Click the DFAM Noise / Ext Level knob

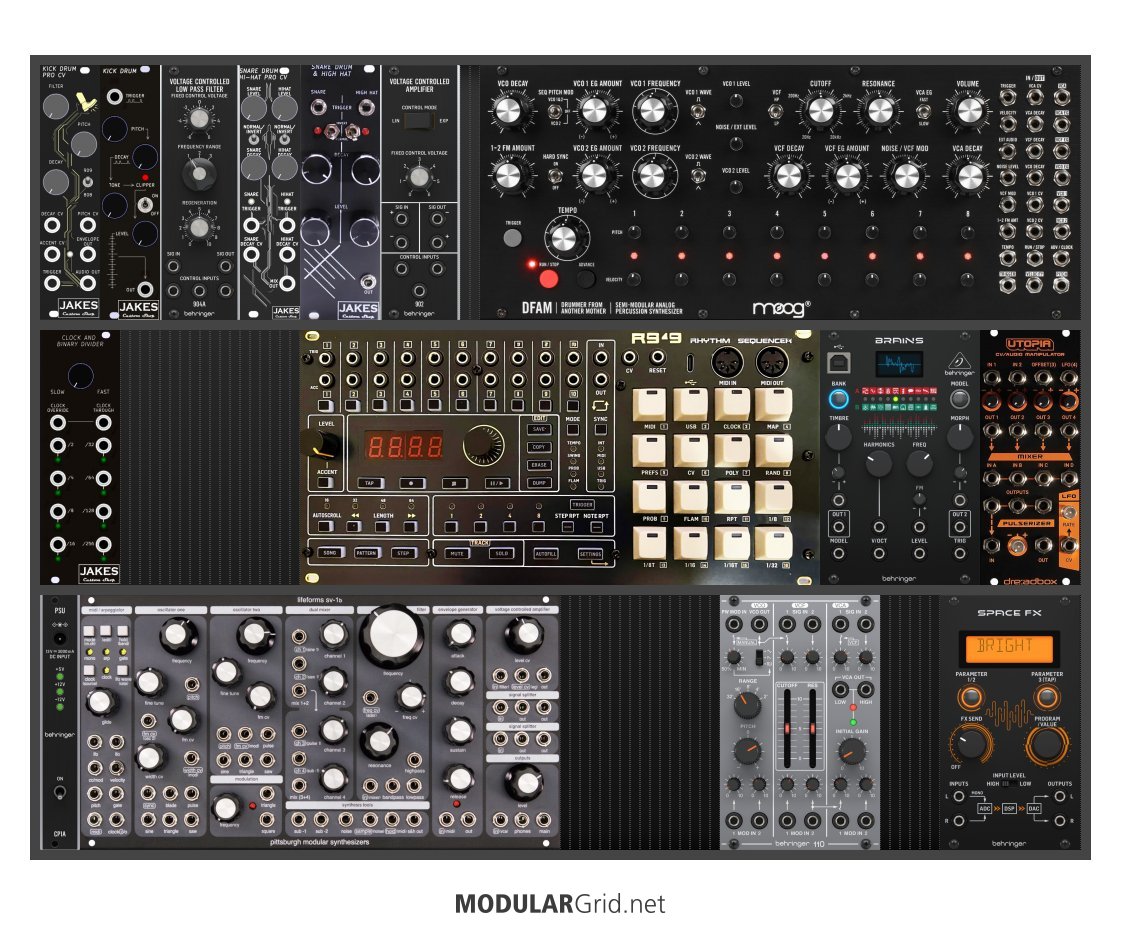pyautogui.click(x=736, y=144)
